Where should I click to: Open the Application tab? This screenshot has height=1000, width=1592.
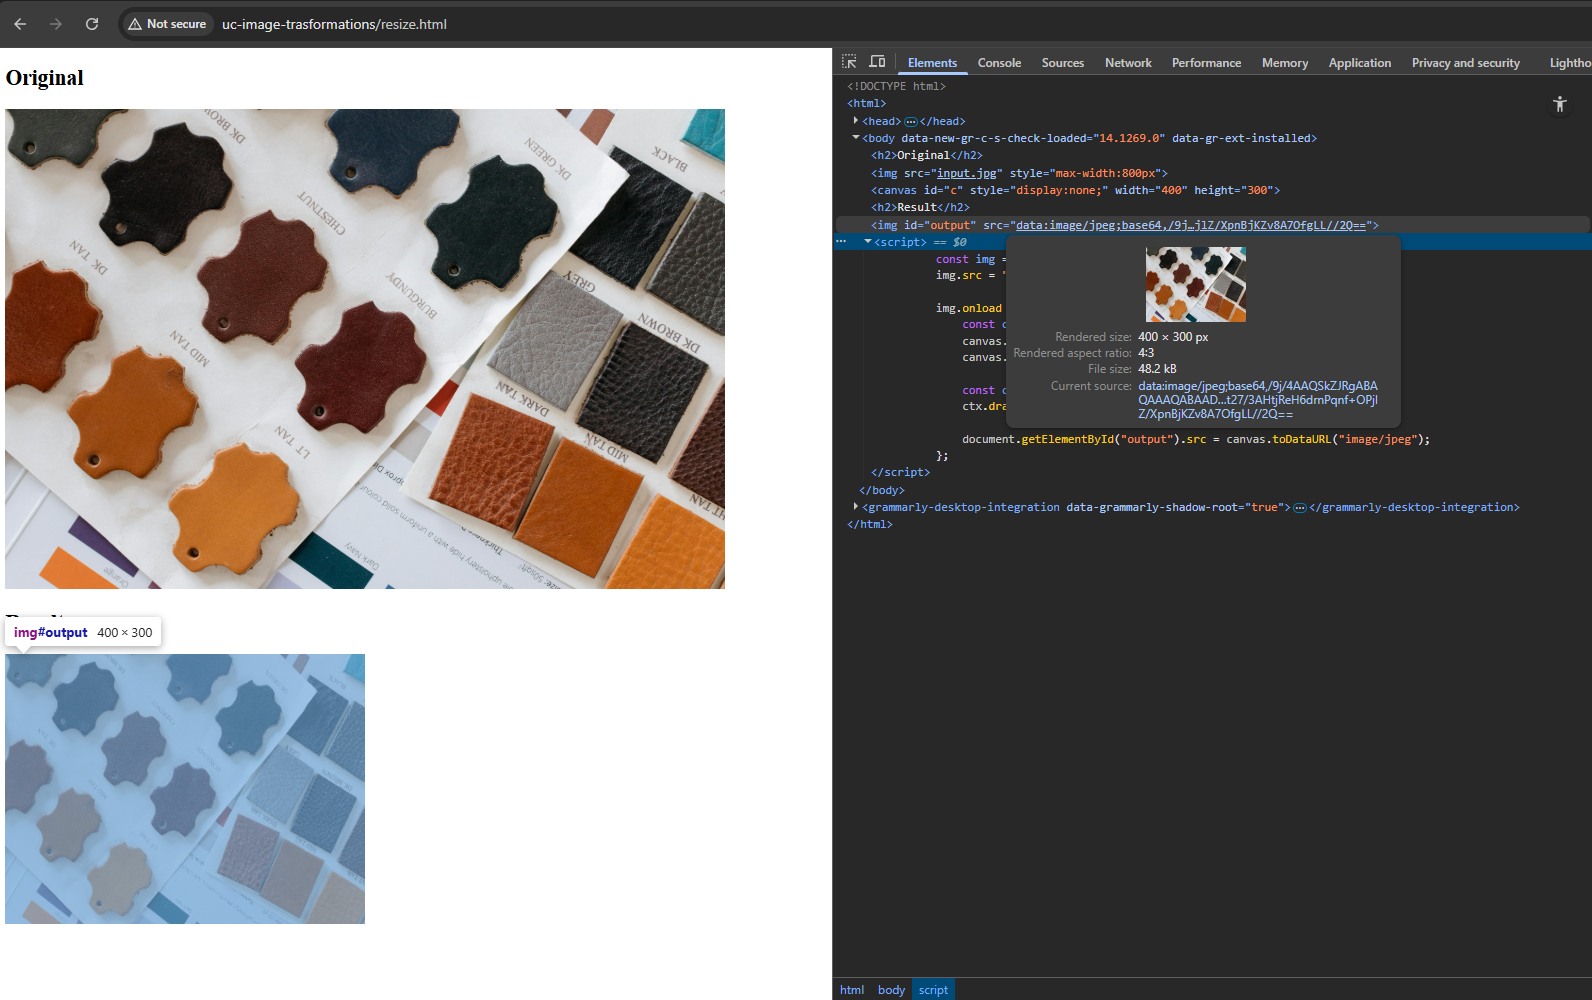pos(1359,63)
